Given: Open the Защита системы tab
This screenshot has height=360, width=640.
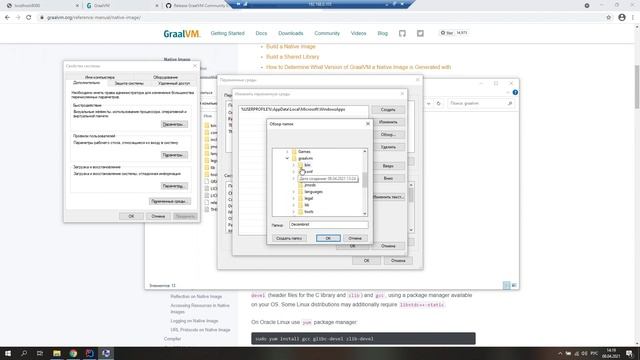Looking at the screenshot, I should click(129, 83).
